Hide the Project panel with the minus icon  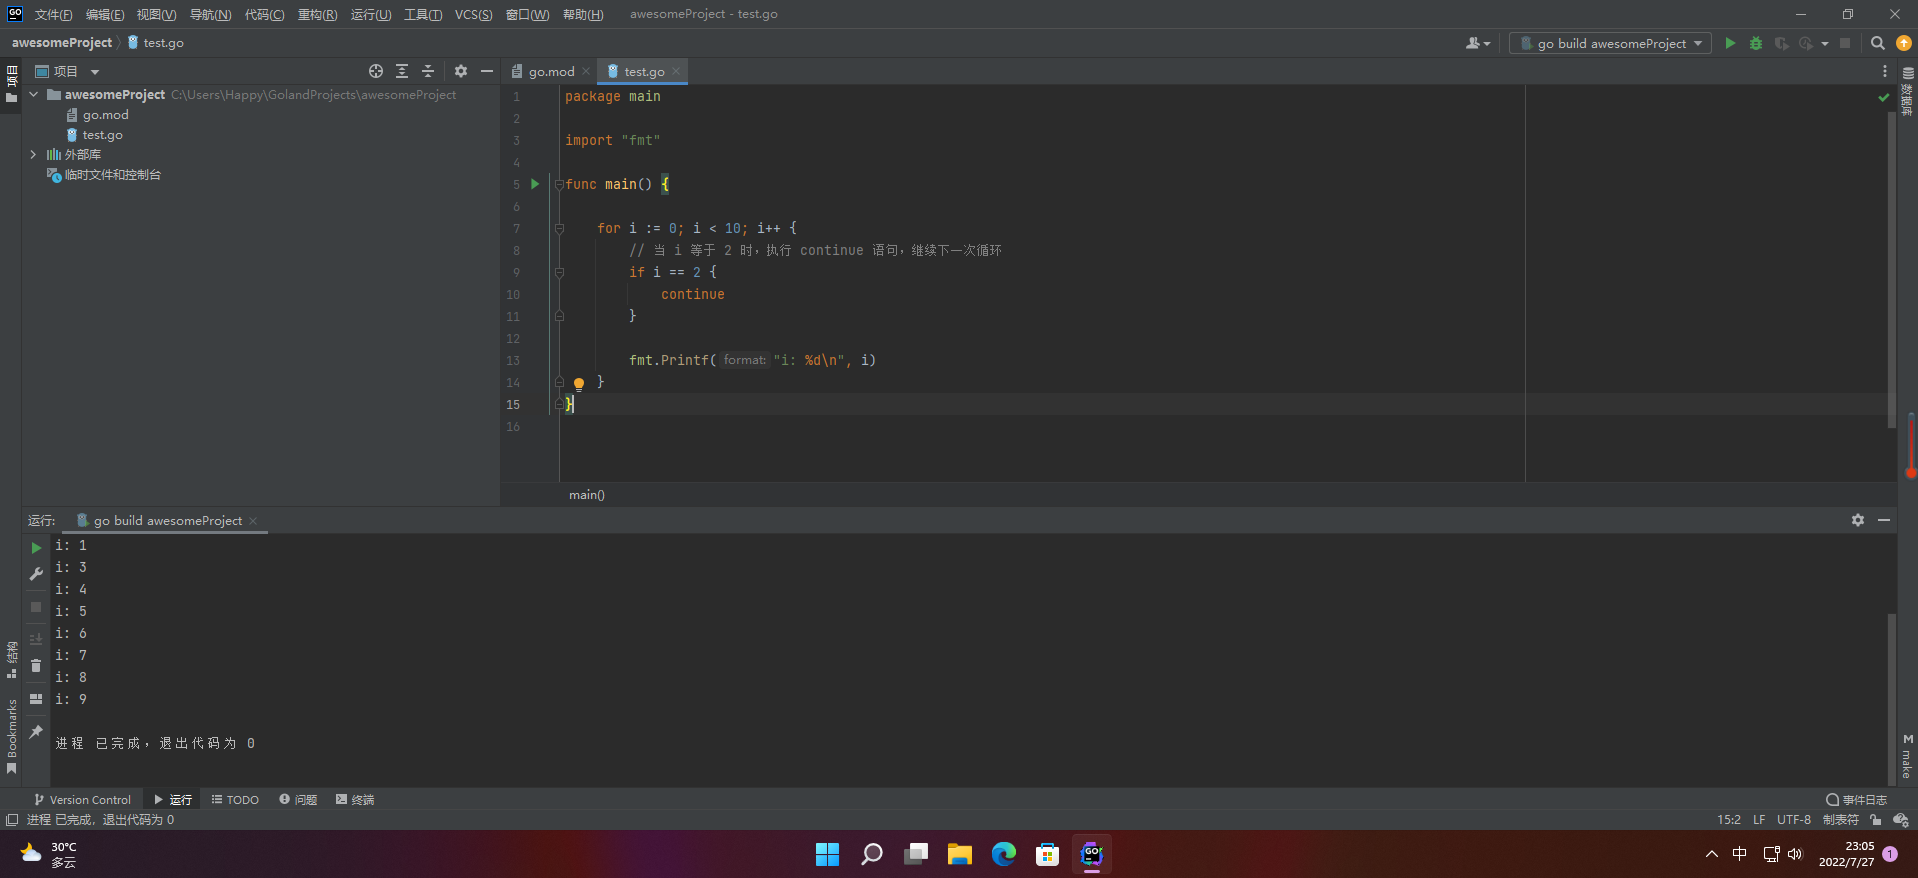pyautogui.click(x=487, y=71)
